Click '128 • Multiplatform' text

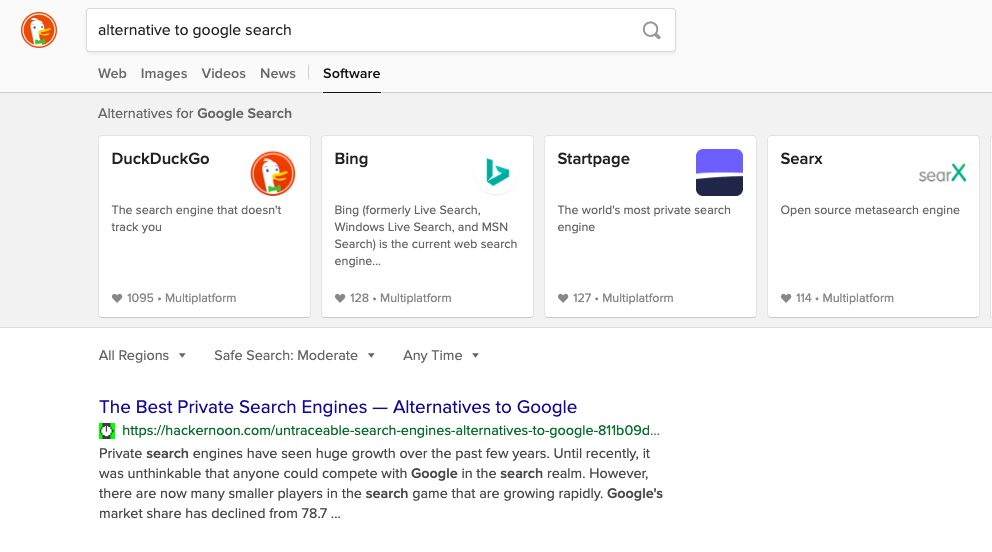click(400, 298)
